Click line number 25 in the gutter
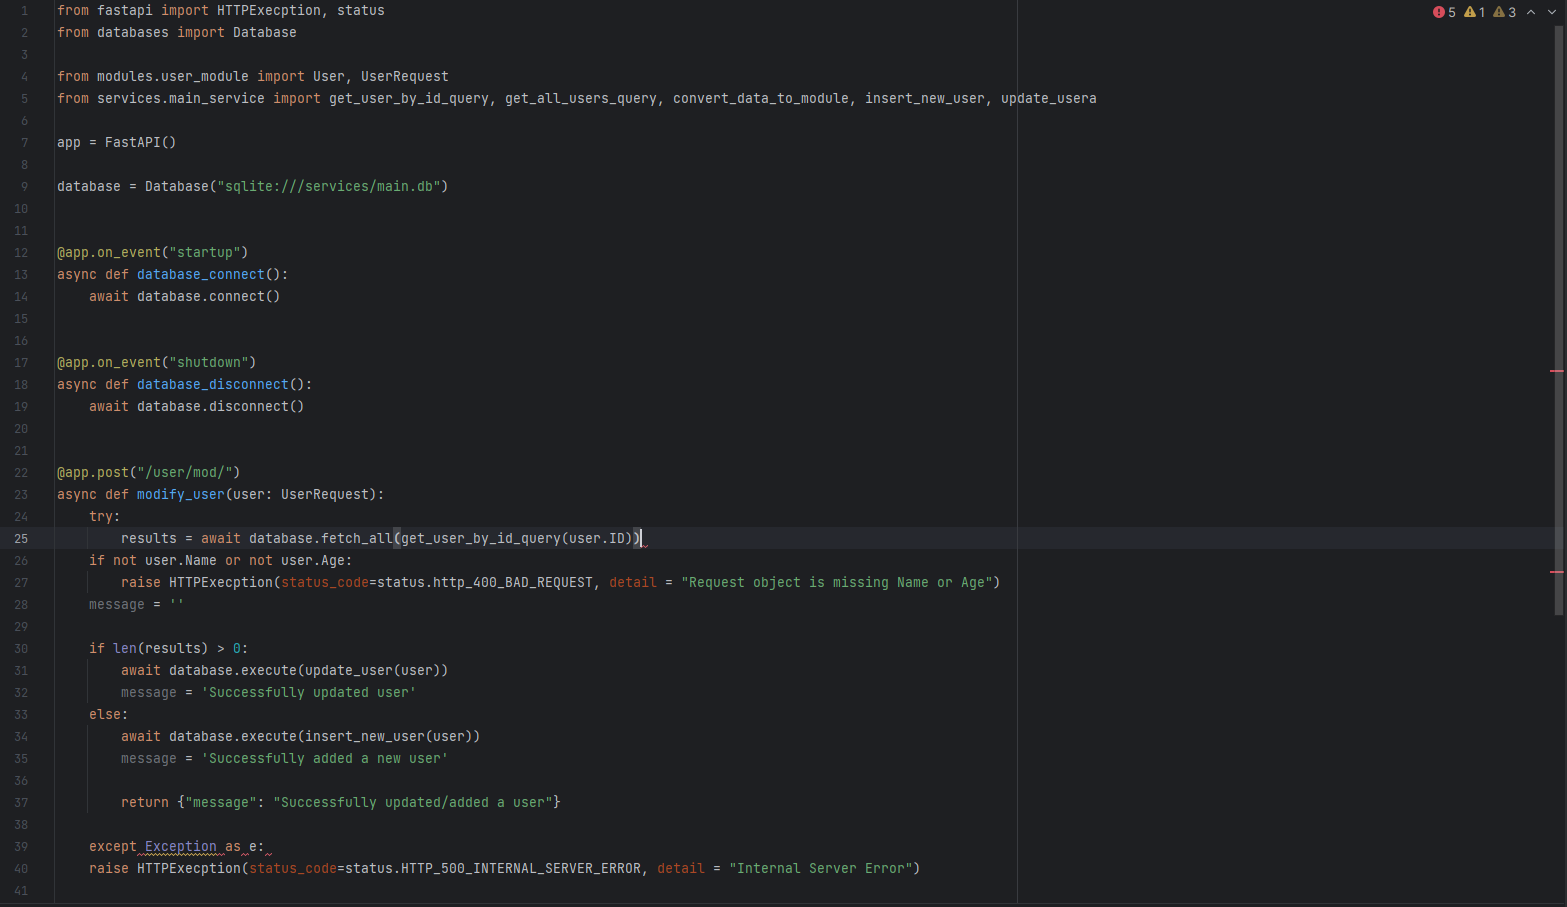The height and width of the screenshot is (907, 1567). (21, 538)
